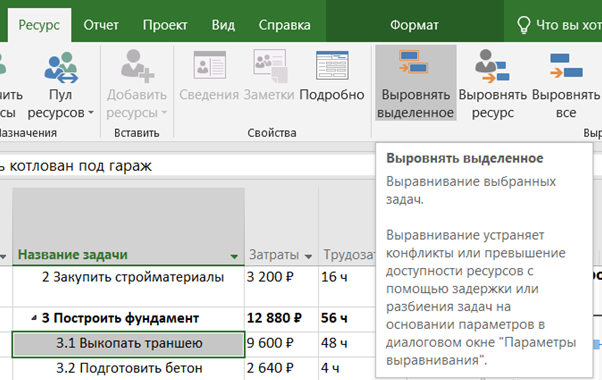
Task: Click the Трудозатраты column header
Action: tap(347, 226)
